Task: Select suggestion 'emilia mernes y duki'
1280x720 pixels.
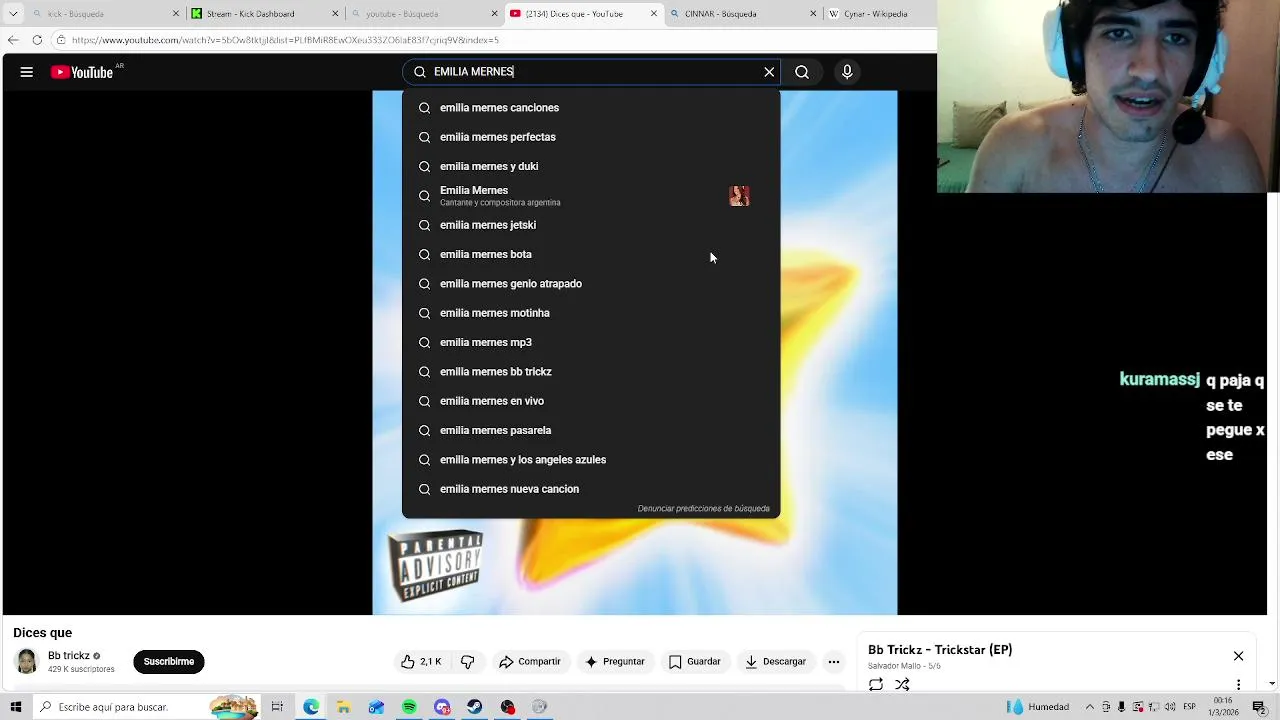Action: coord(591,166)
